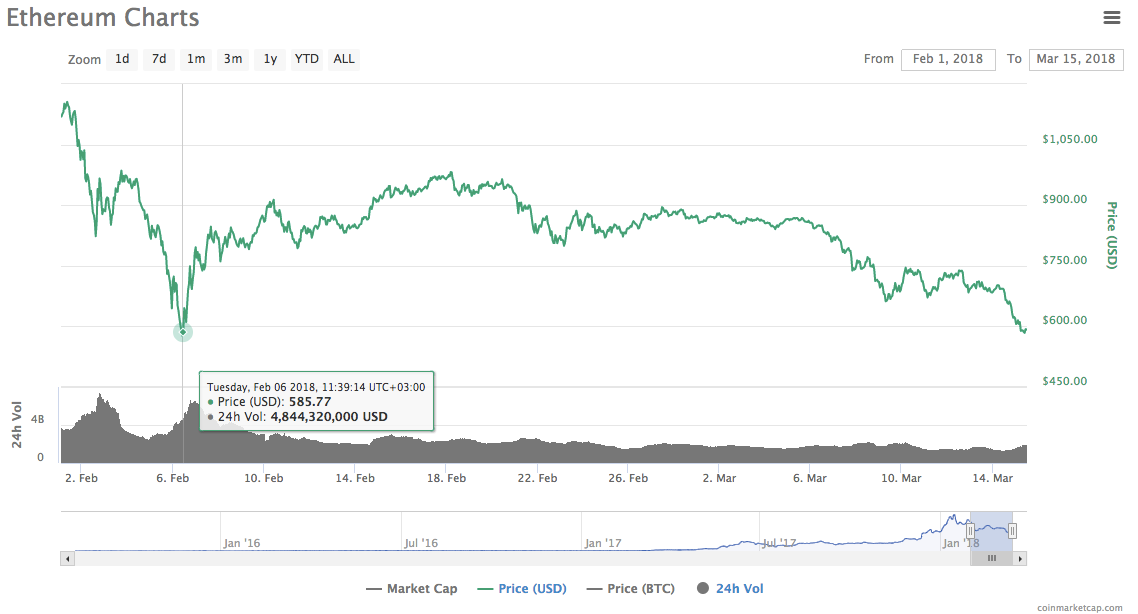The image size is (1138, 614).
Task: Toggle the Price (BTC) series in legend
Action: point(631,589)
